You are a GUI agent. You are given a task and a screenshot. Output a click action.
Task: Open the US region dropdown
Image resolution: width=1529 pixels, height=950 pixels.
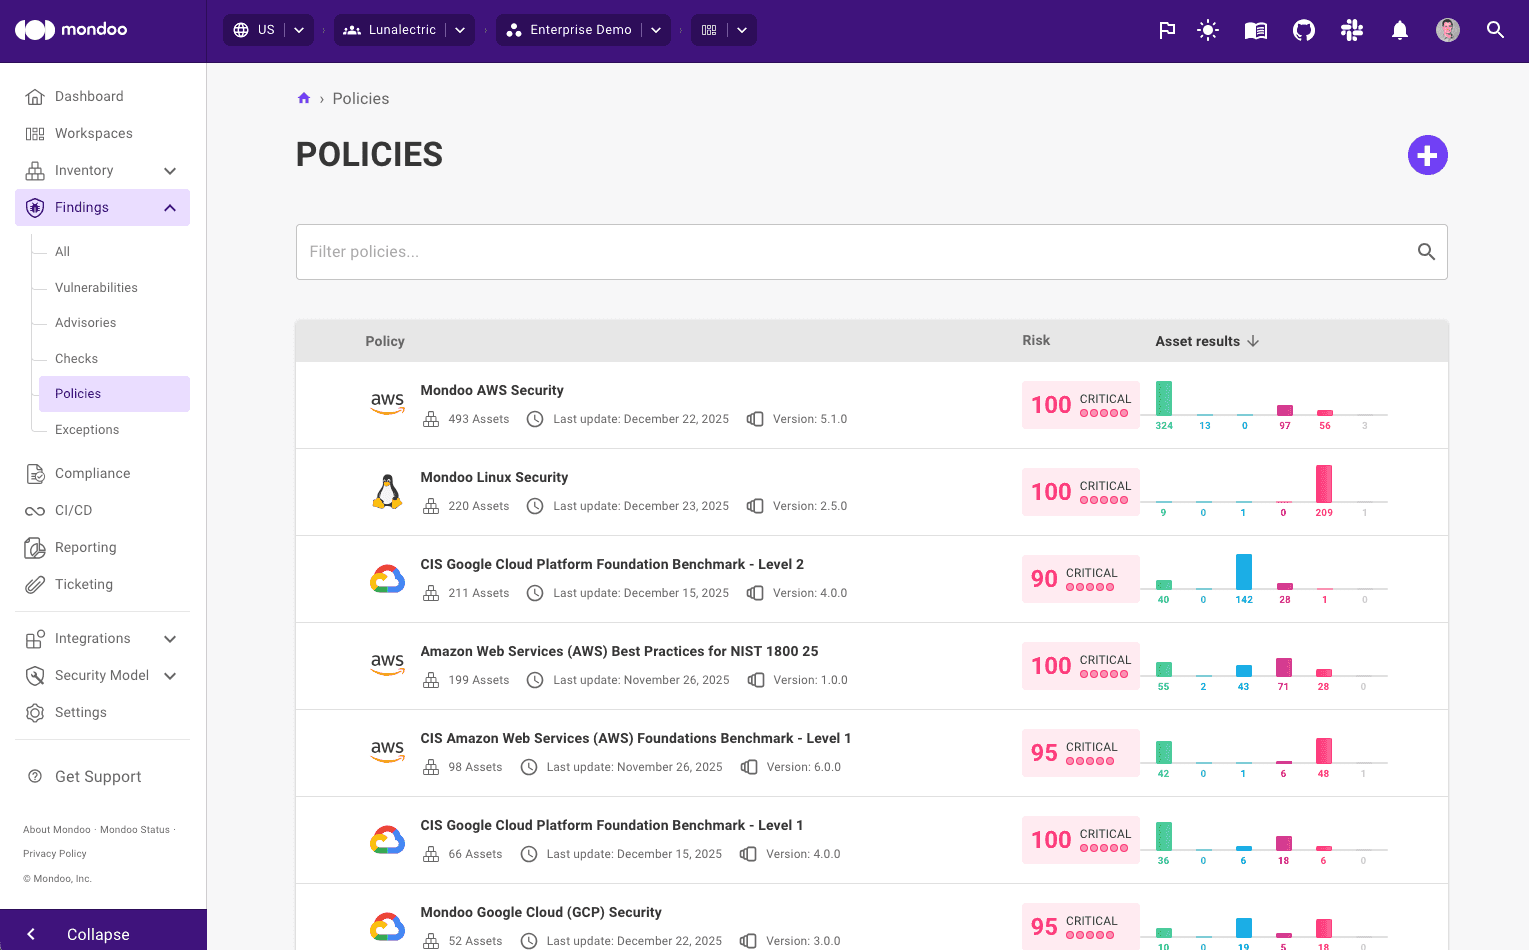tap(297, 30)
